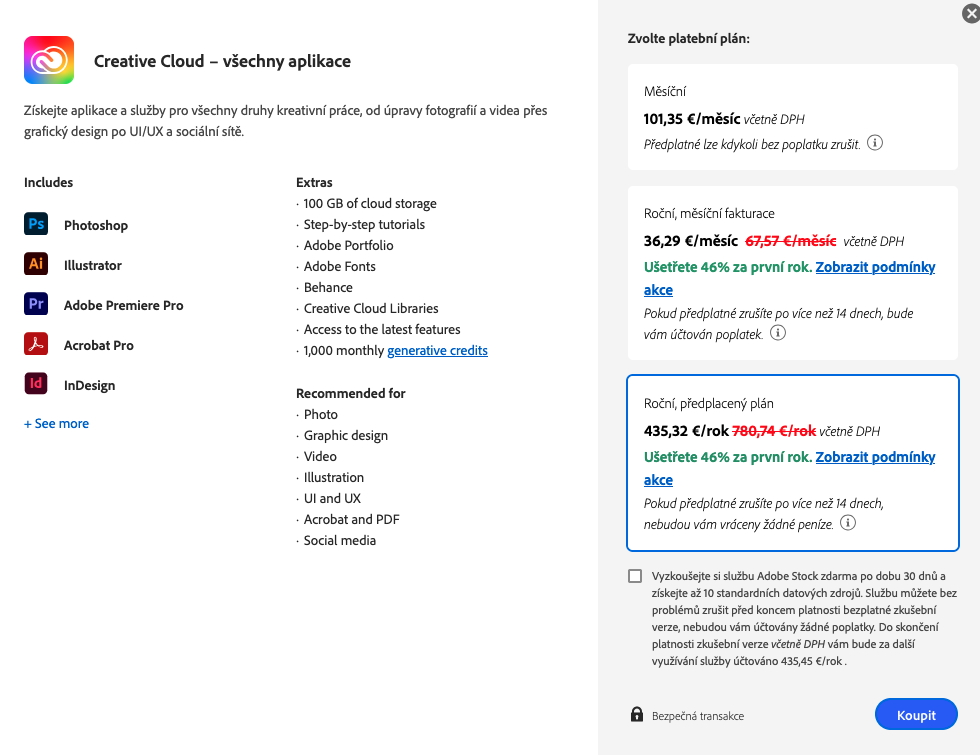Open info icon in Roční, předplacený plan
Viewport: 980px width, 755px height.
(x=848, y=523)
